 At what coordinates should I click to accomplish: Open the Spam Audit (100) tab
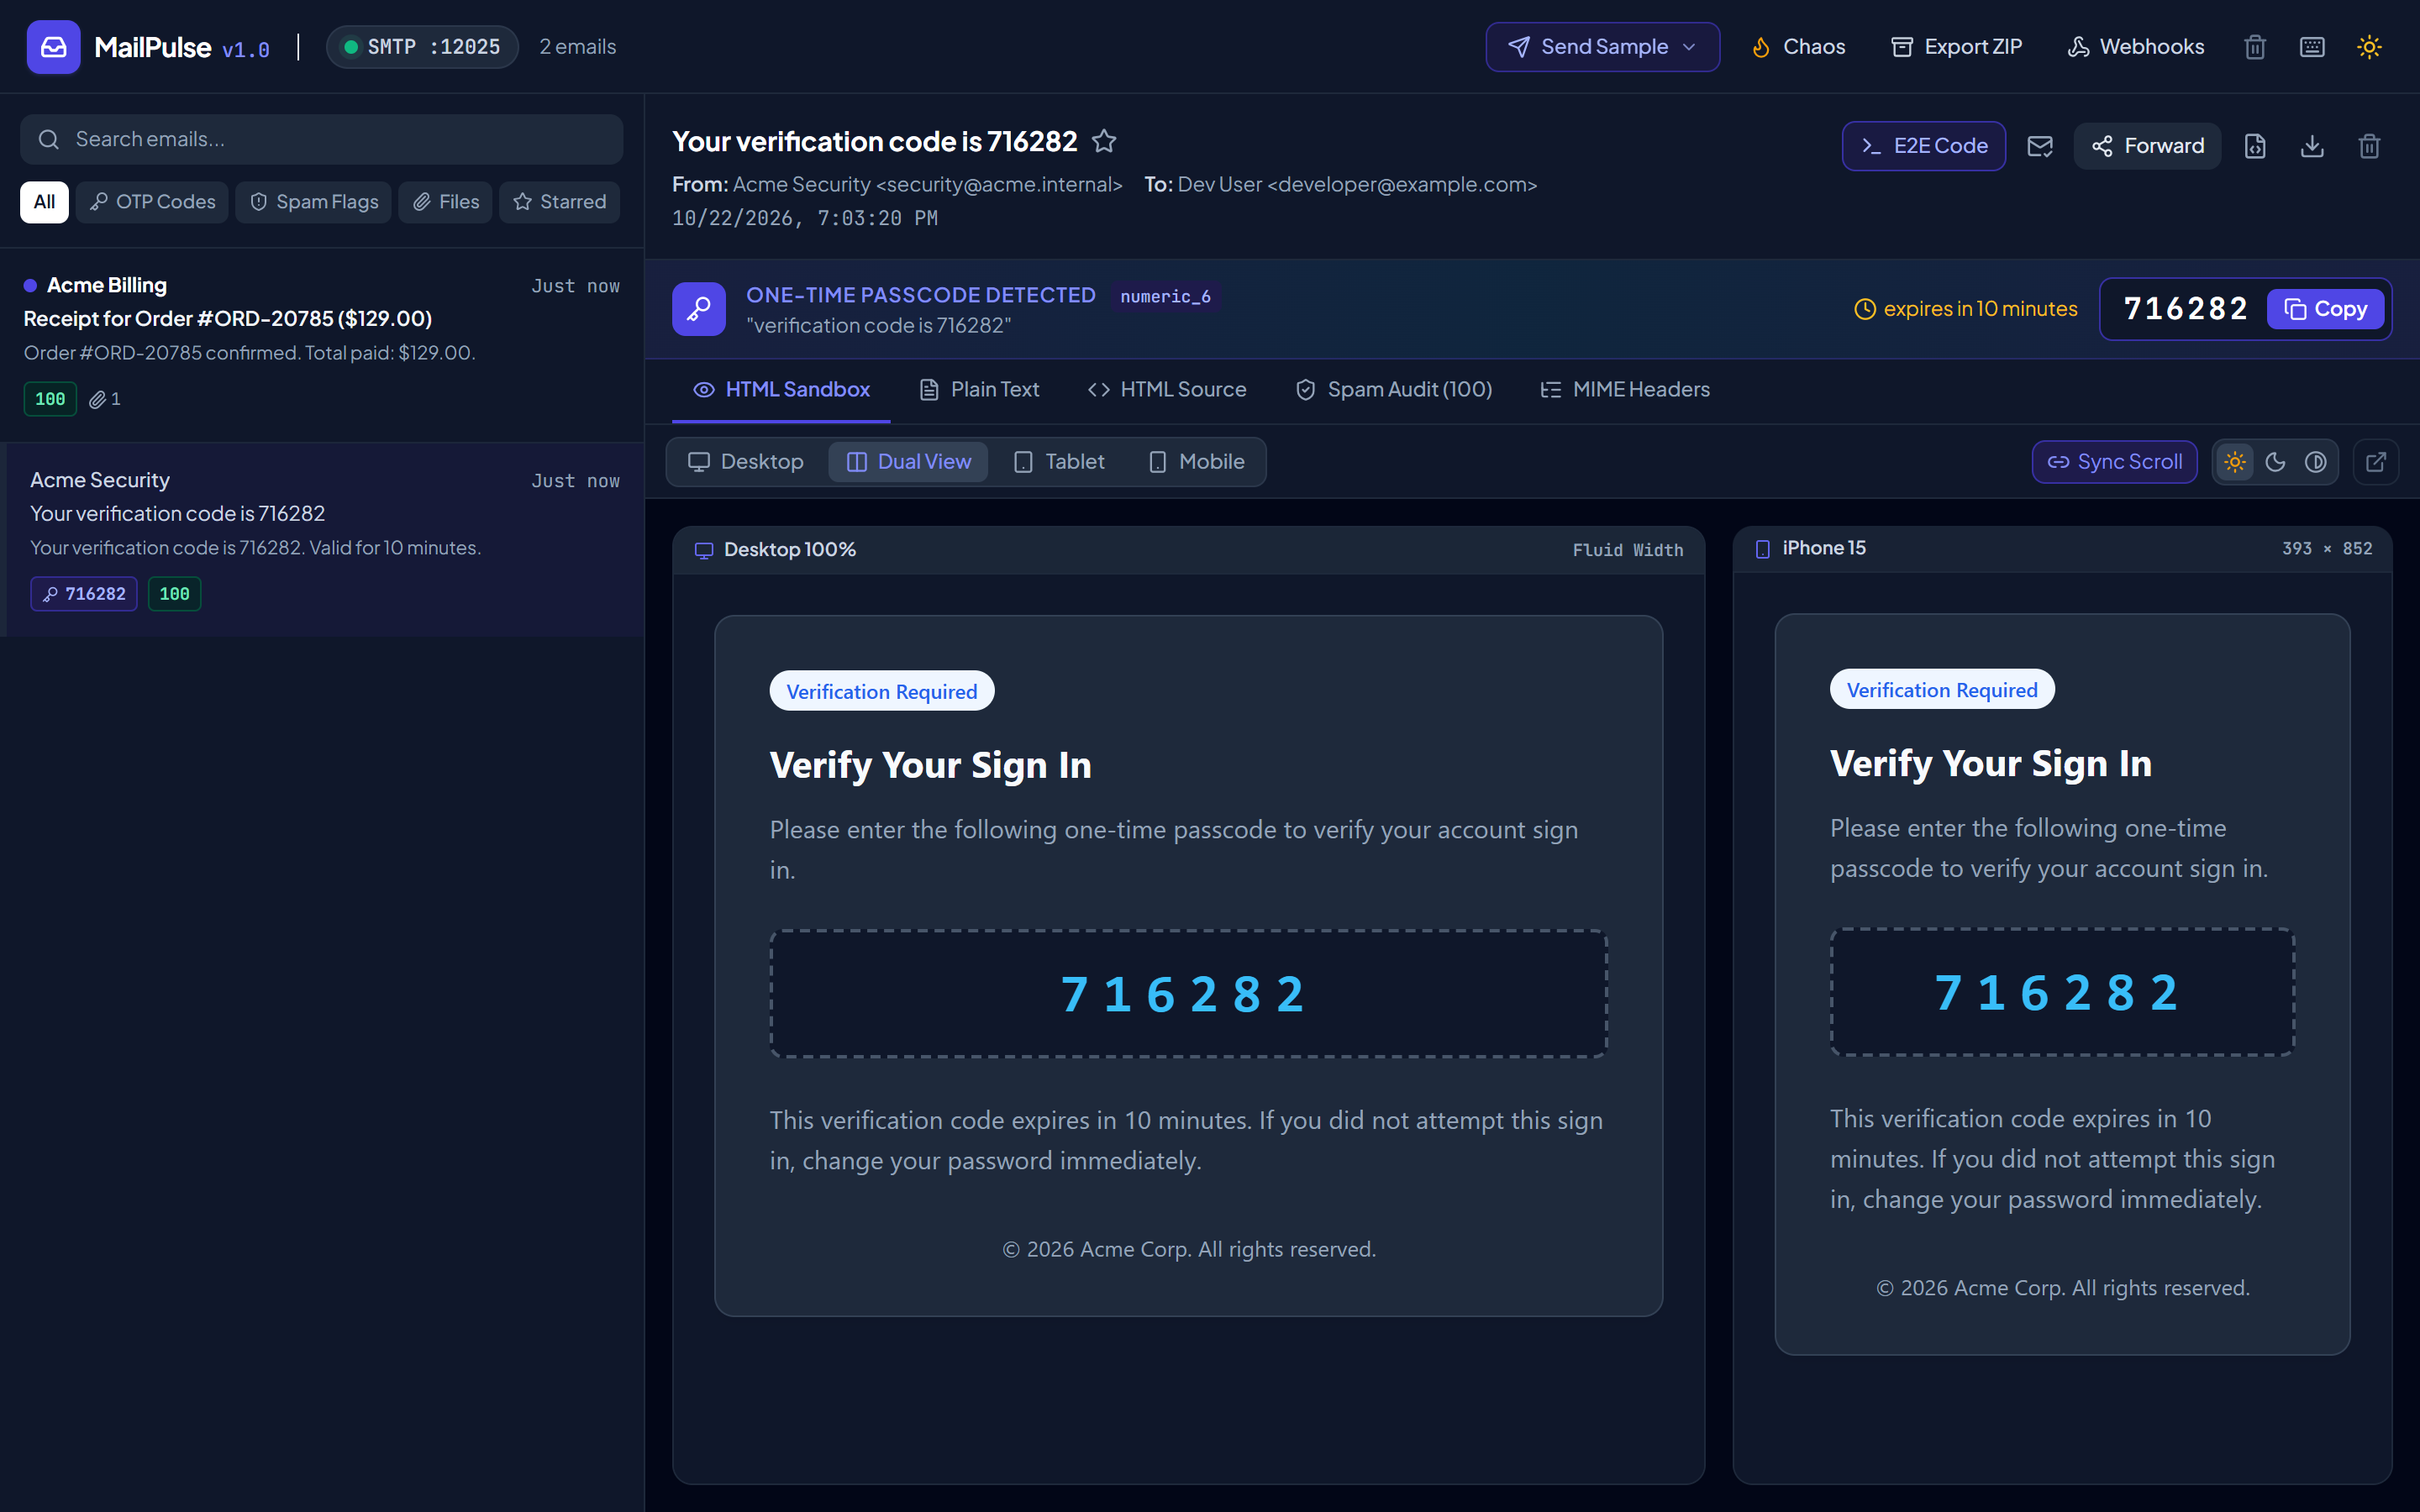[1393, 390]
